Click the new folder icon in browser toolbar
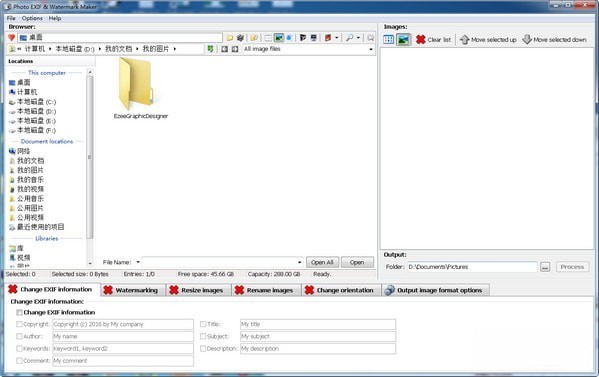This screenshot has height=377, width=599. coord(230,38)
